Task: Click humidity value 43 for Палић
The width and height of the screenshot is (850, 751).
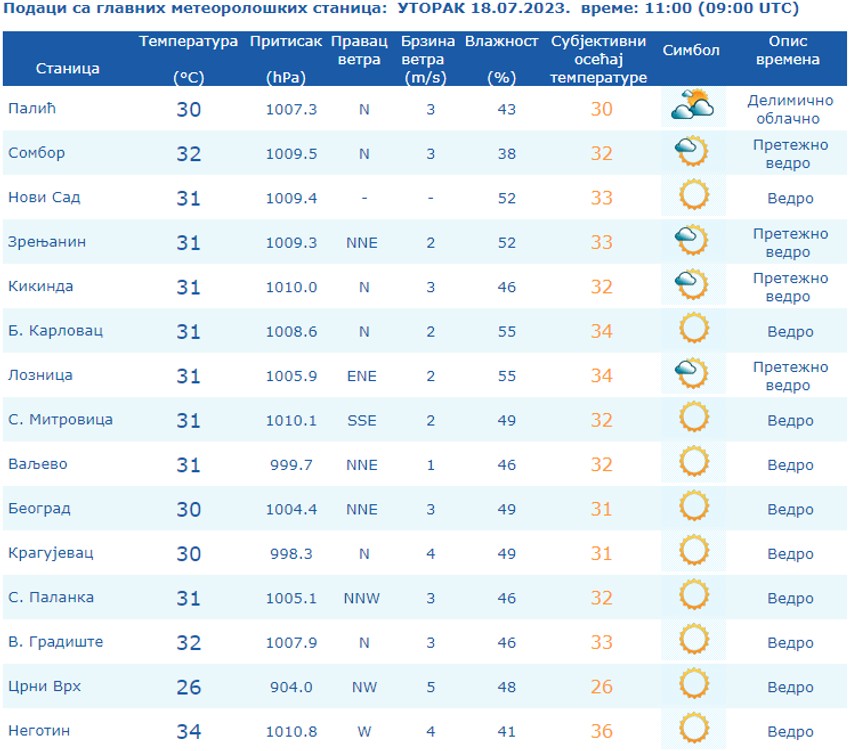Action: pos(507,109)
